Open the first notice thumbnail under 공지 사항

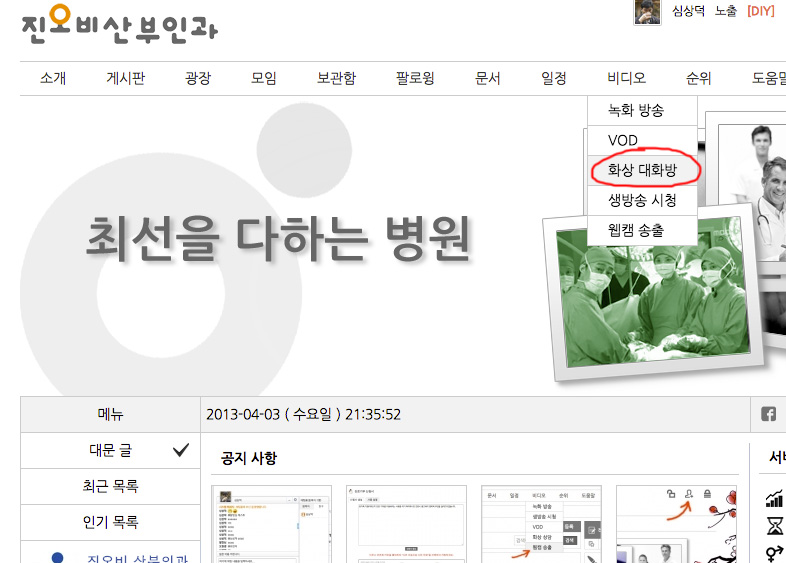[x=271, y=525]
